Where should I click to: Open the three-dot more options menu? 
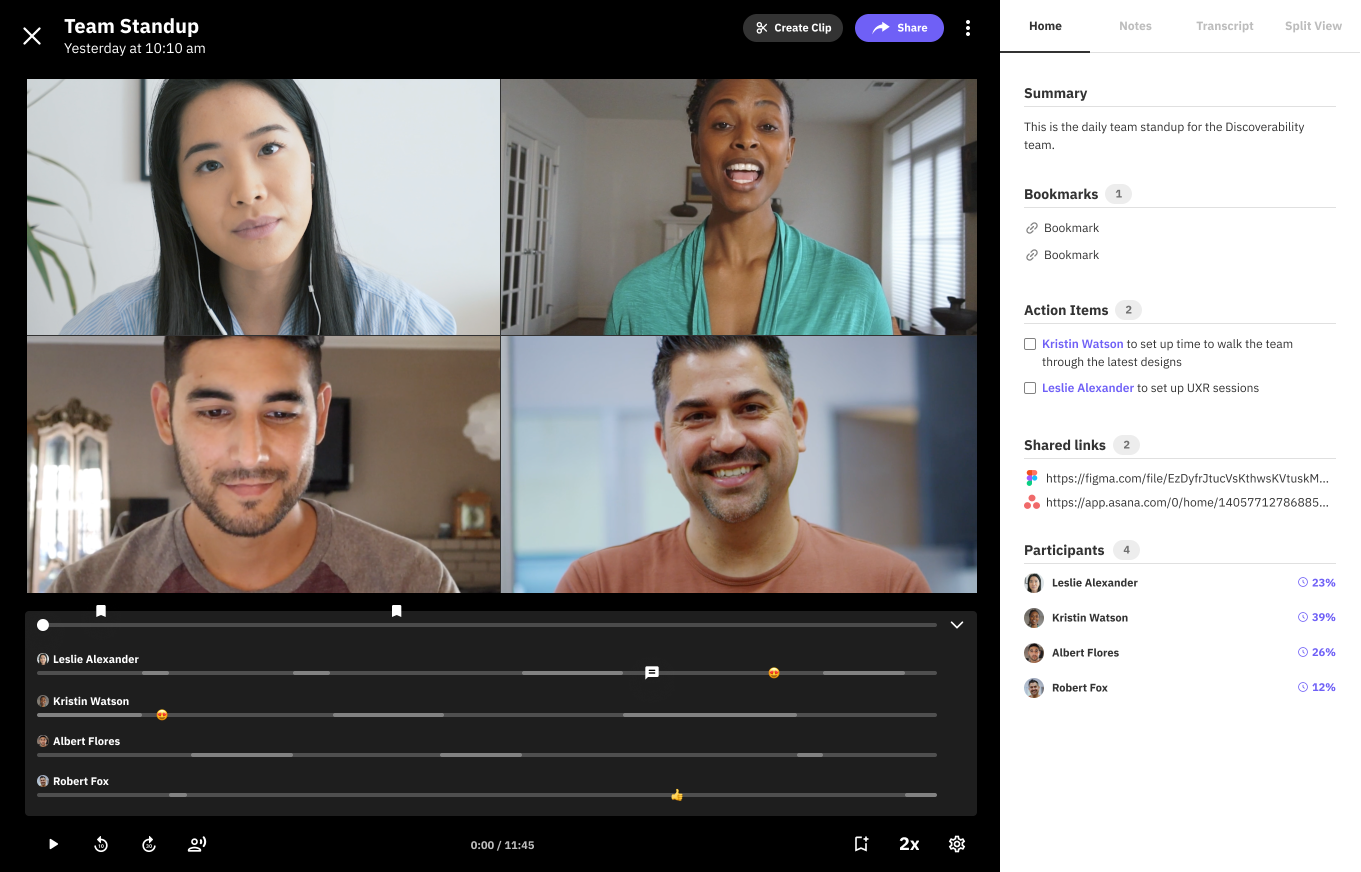point(968,28)
